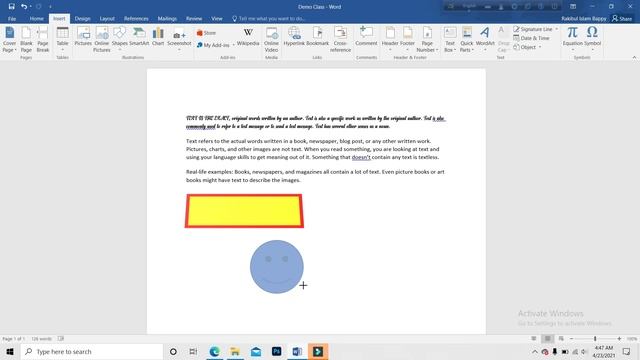Switch to the Mailings tab

click(167, 19)
